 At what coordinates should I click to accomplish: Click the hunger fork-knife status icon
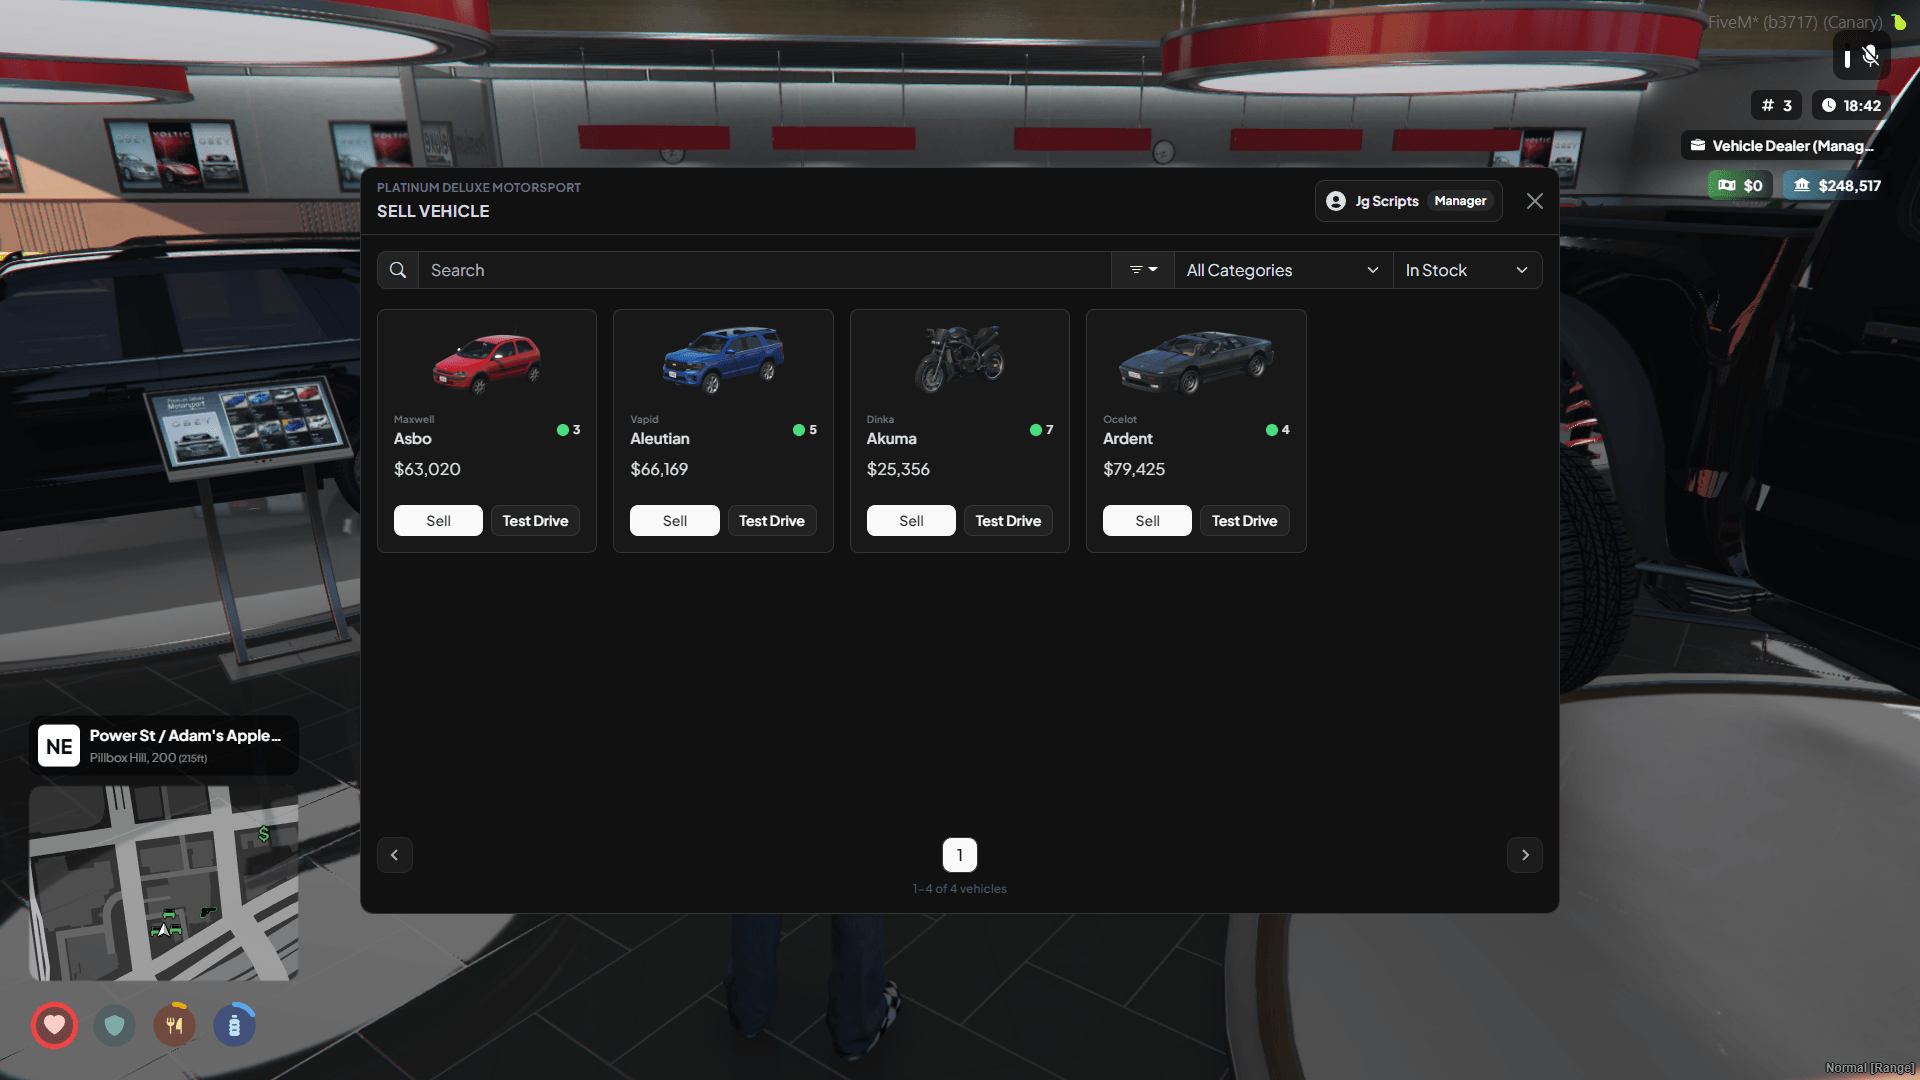tap(175, 1025)
